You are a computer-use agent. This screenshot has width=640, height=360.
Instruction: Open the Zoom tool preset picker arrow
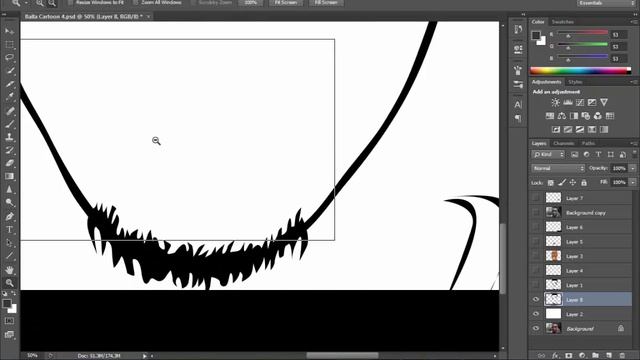pyautogui.click(x=26, y=3)
